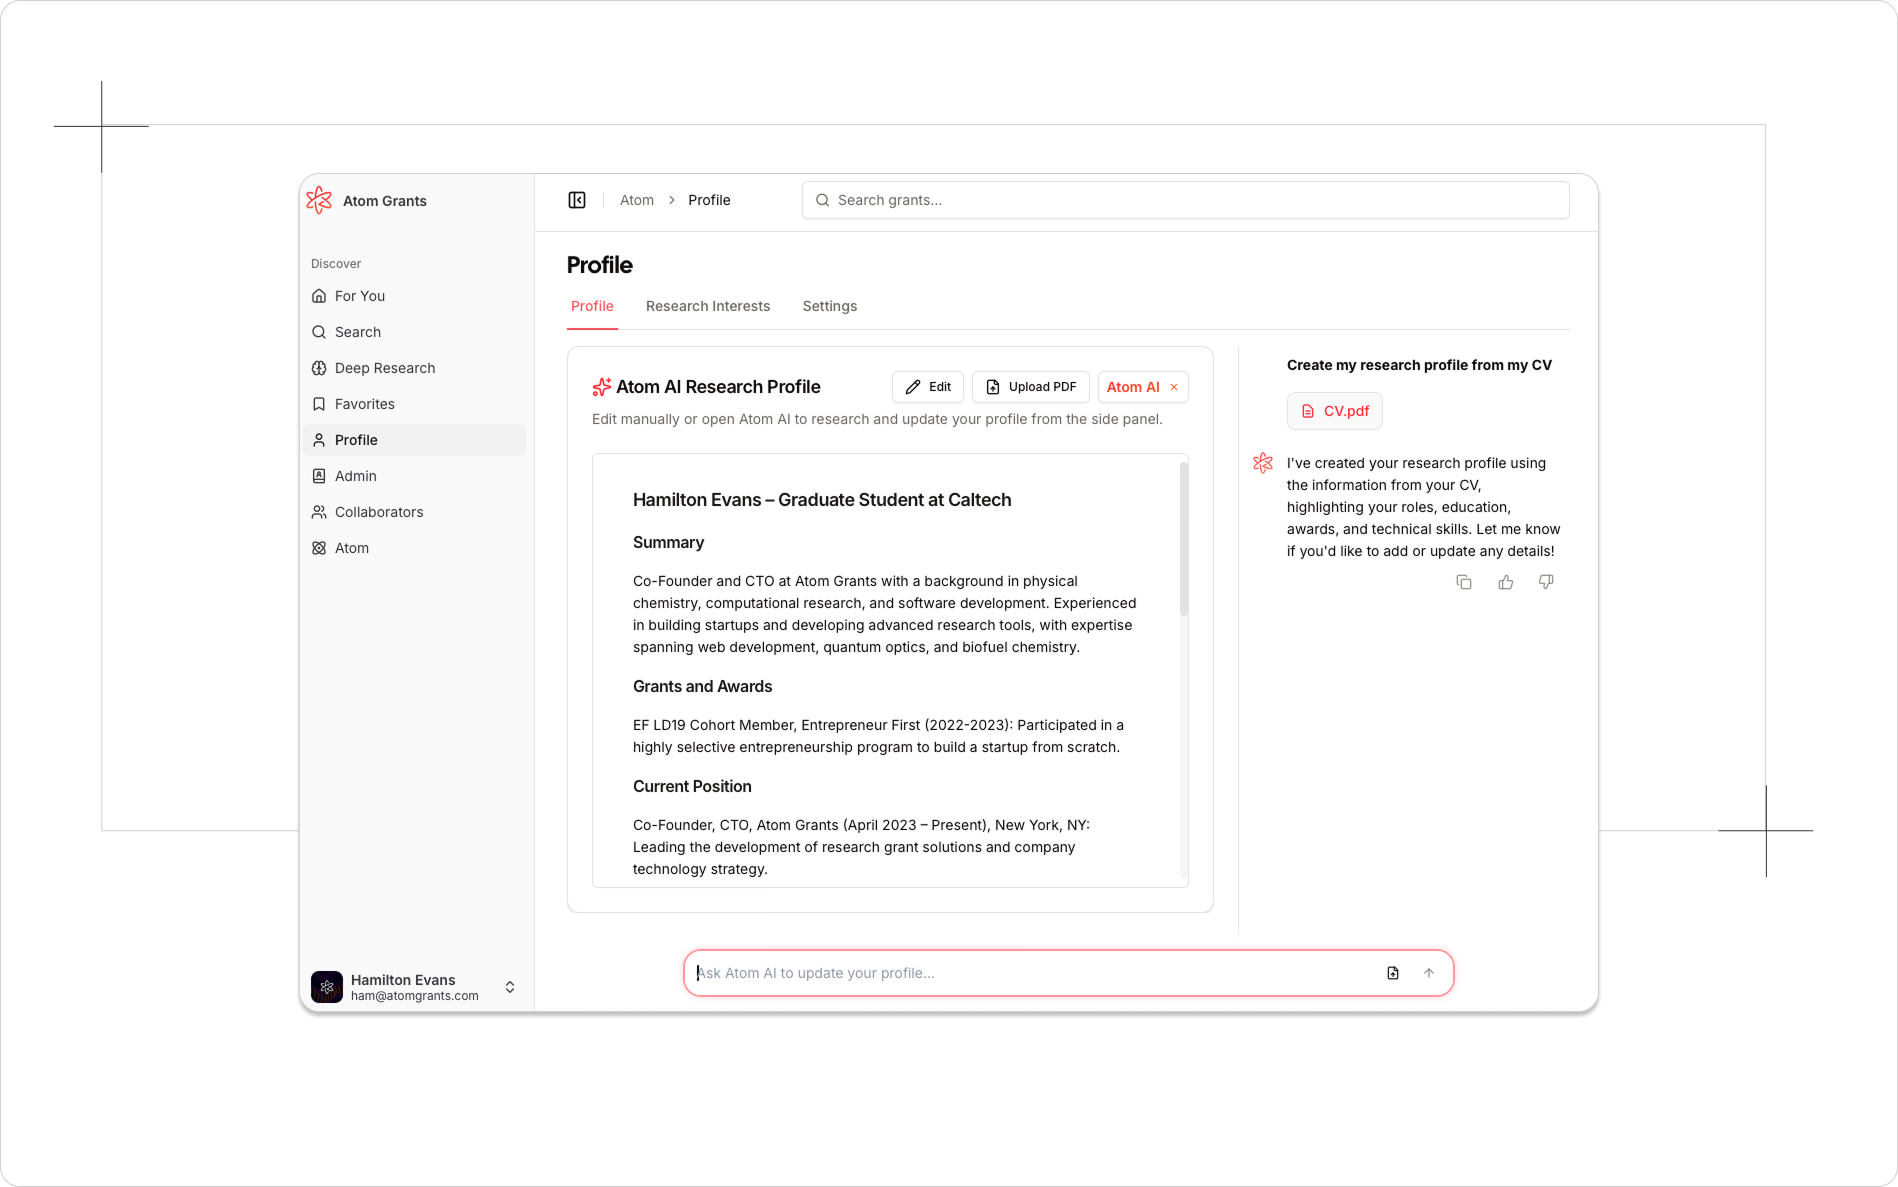Focus the Search grants field
The width and height of the screenshot is (1898, 1187).
(x=1185, y=200)
